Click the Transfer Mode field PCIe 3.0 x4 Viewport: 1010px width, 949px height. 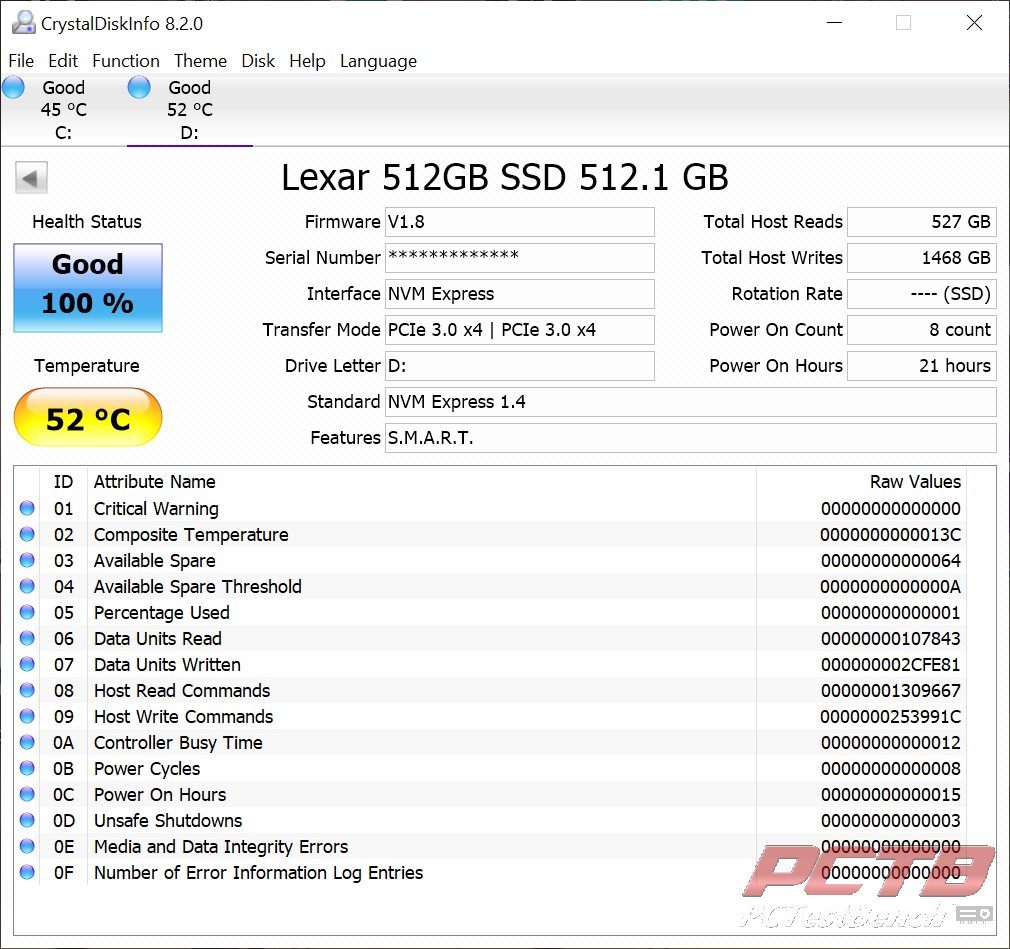pyautogui.click(x=520, y=330)
